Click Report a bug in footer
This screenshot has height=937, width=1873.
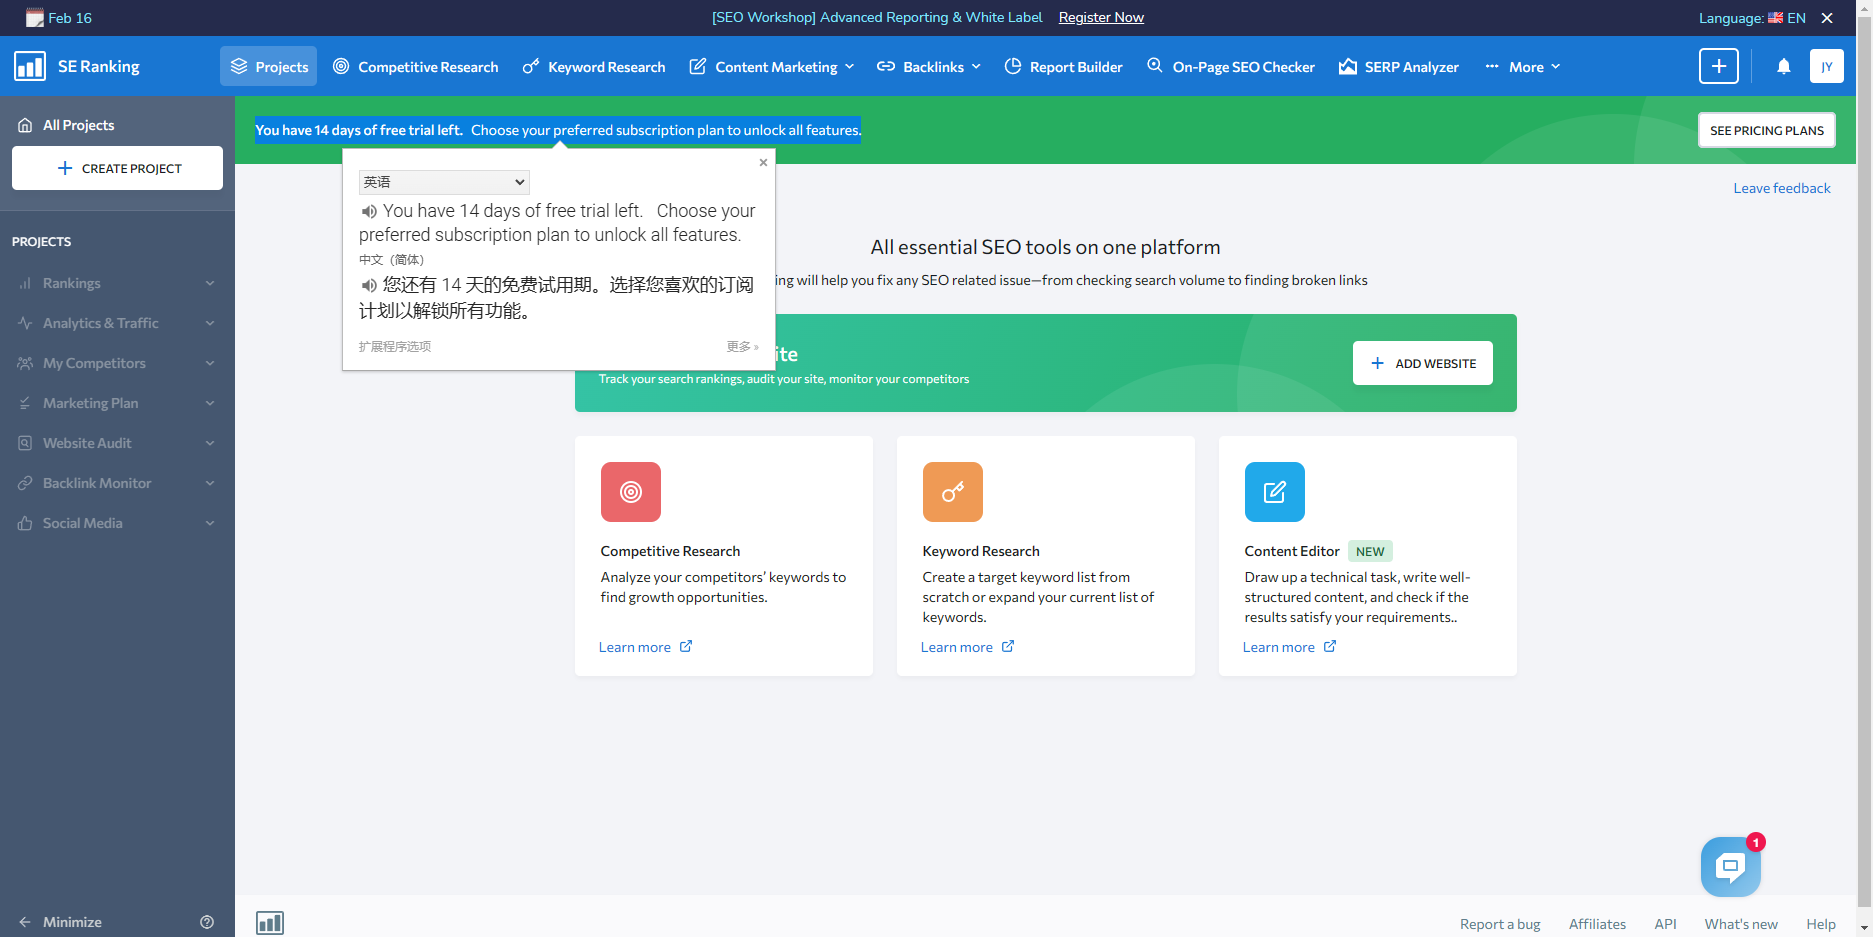coord(1500,924)
